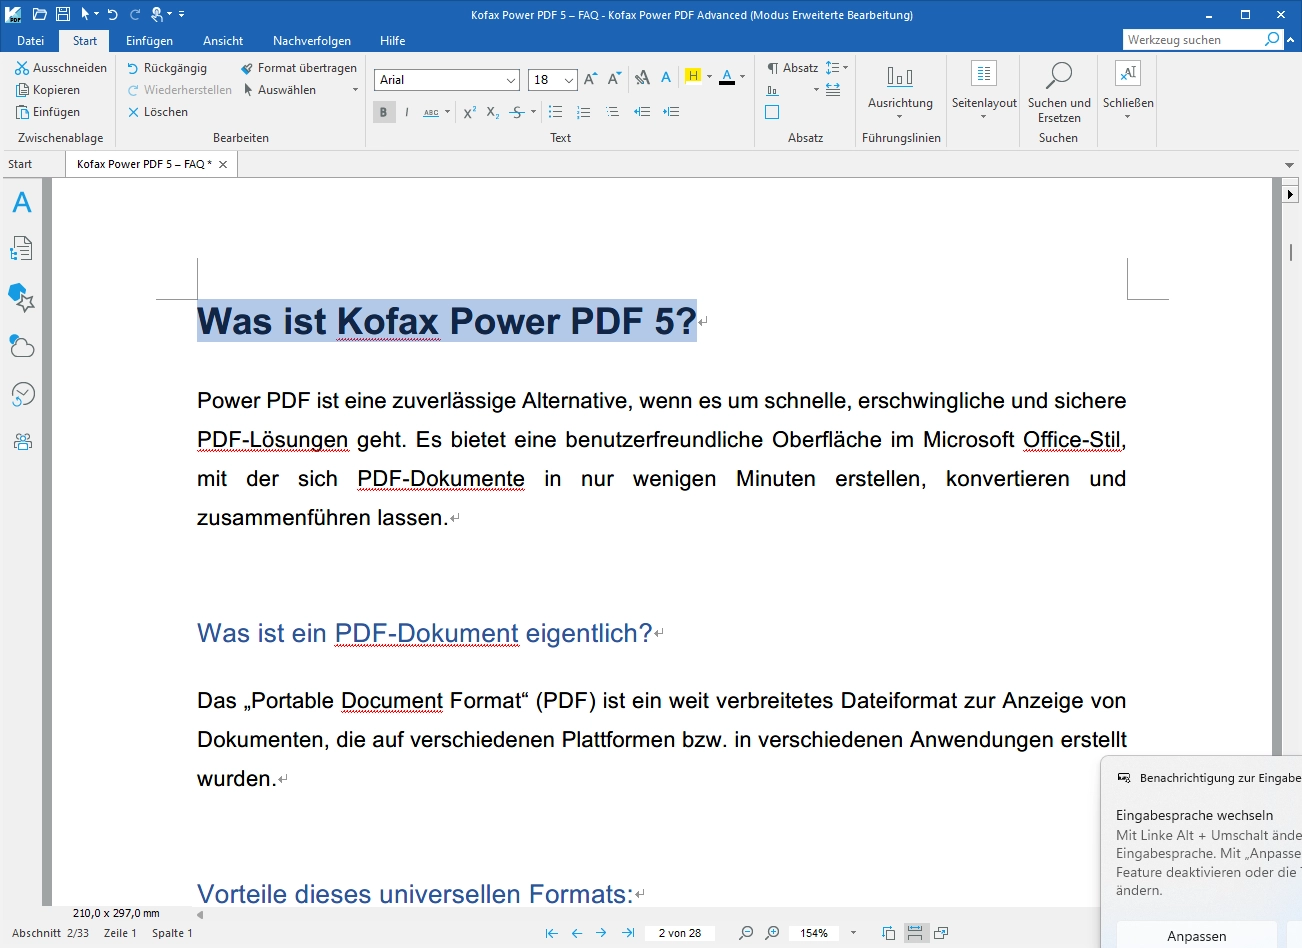Expand line spacing dropdown

pos(845,68)
